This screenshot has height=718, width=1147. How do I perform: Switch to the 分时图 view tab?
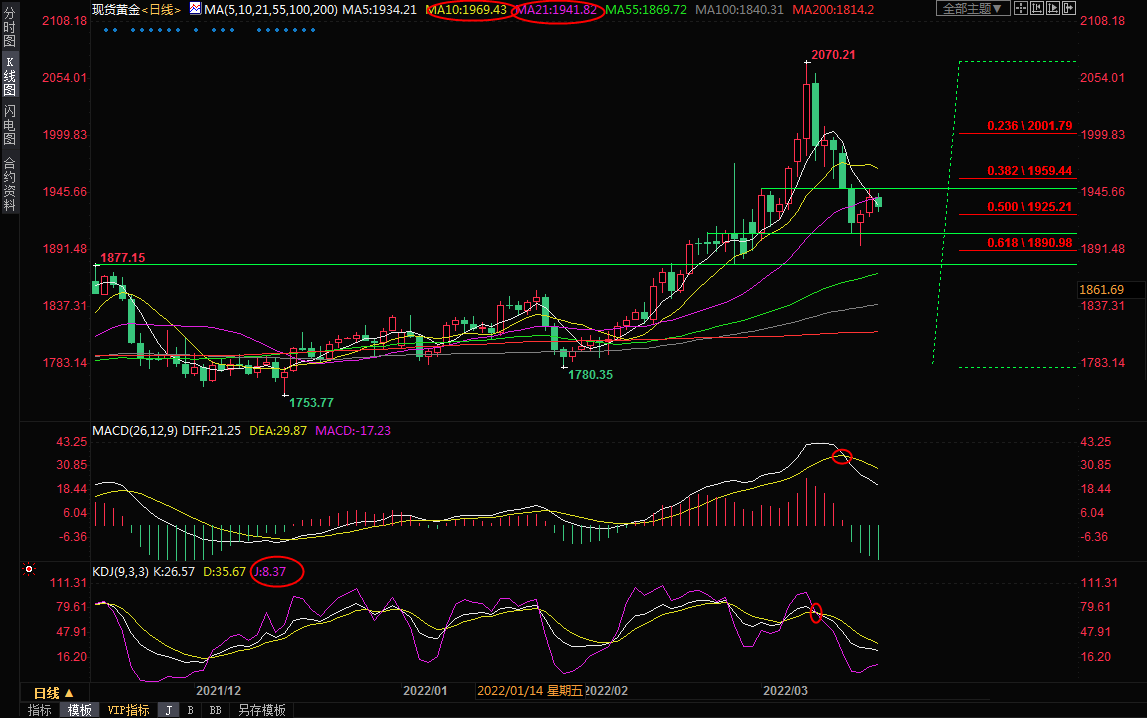click(x=9, y=35)
